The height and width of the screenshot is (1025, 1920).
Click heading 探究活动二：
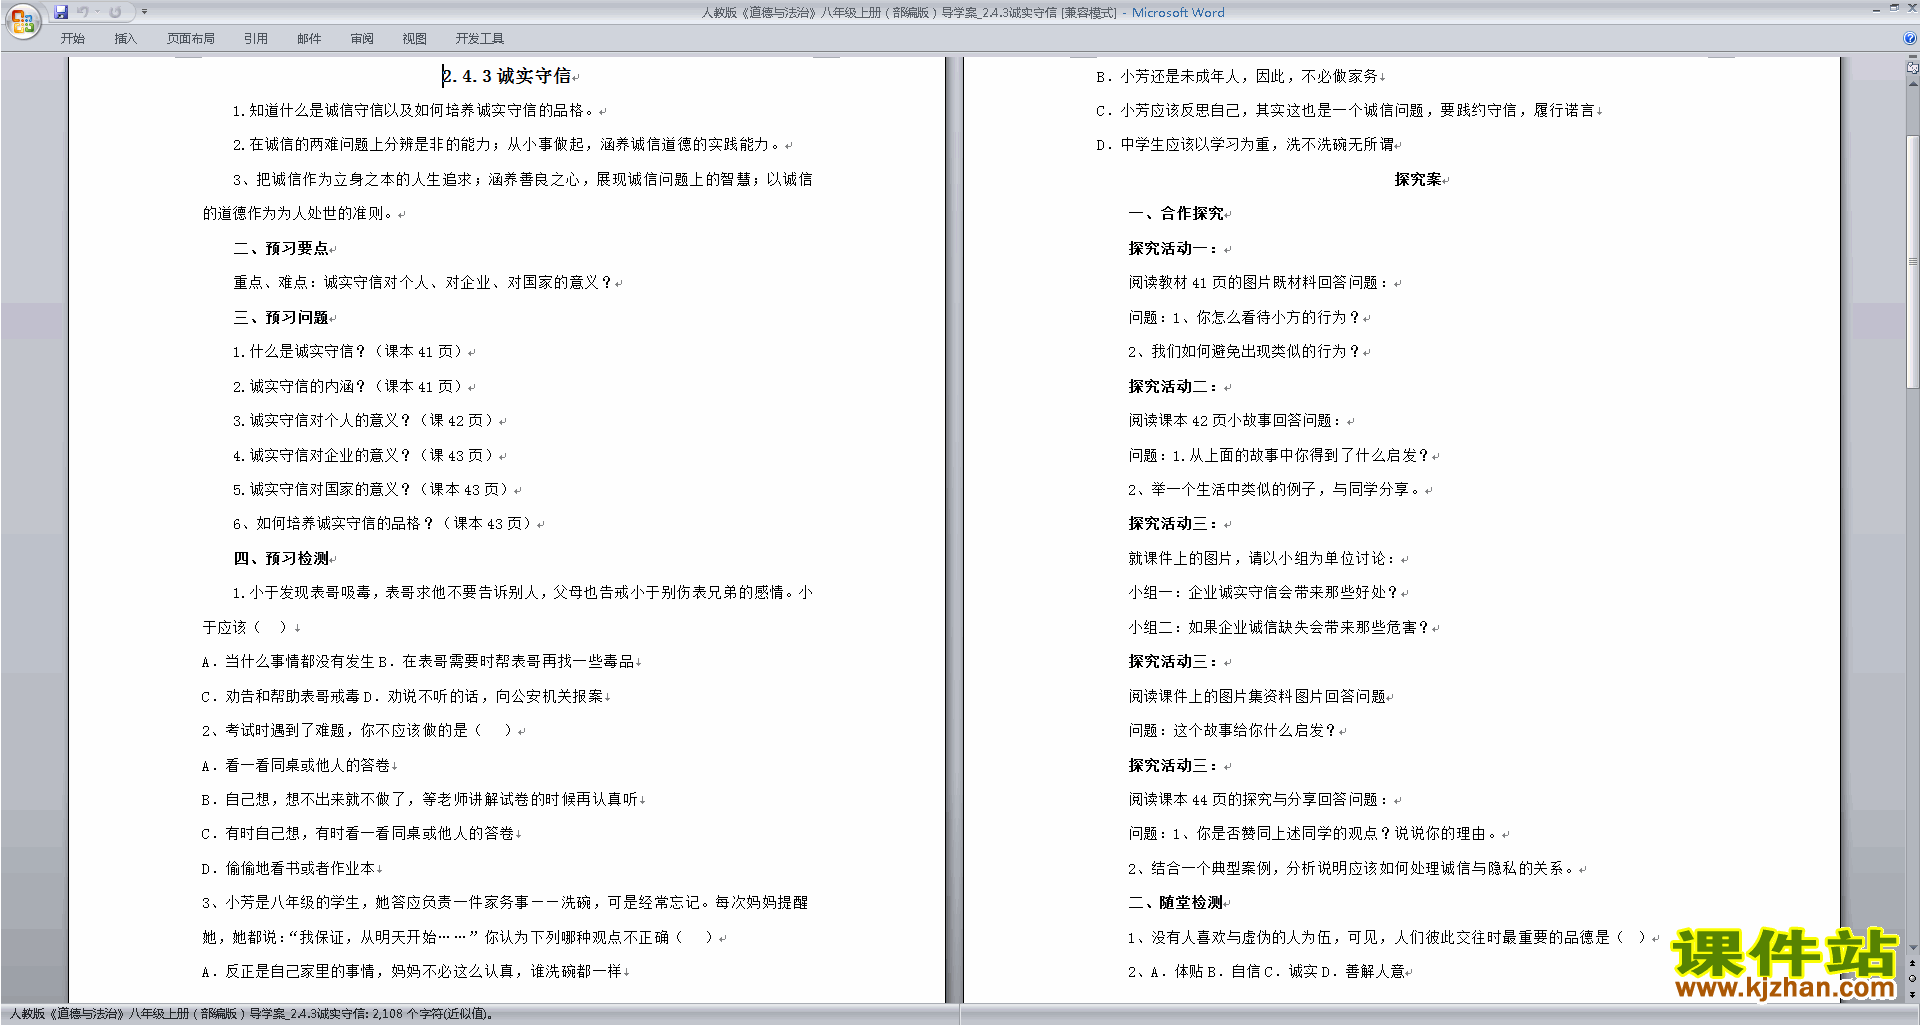[x=1173, y=386]
